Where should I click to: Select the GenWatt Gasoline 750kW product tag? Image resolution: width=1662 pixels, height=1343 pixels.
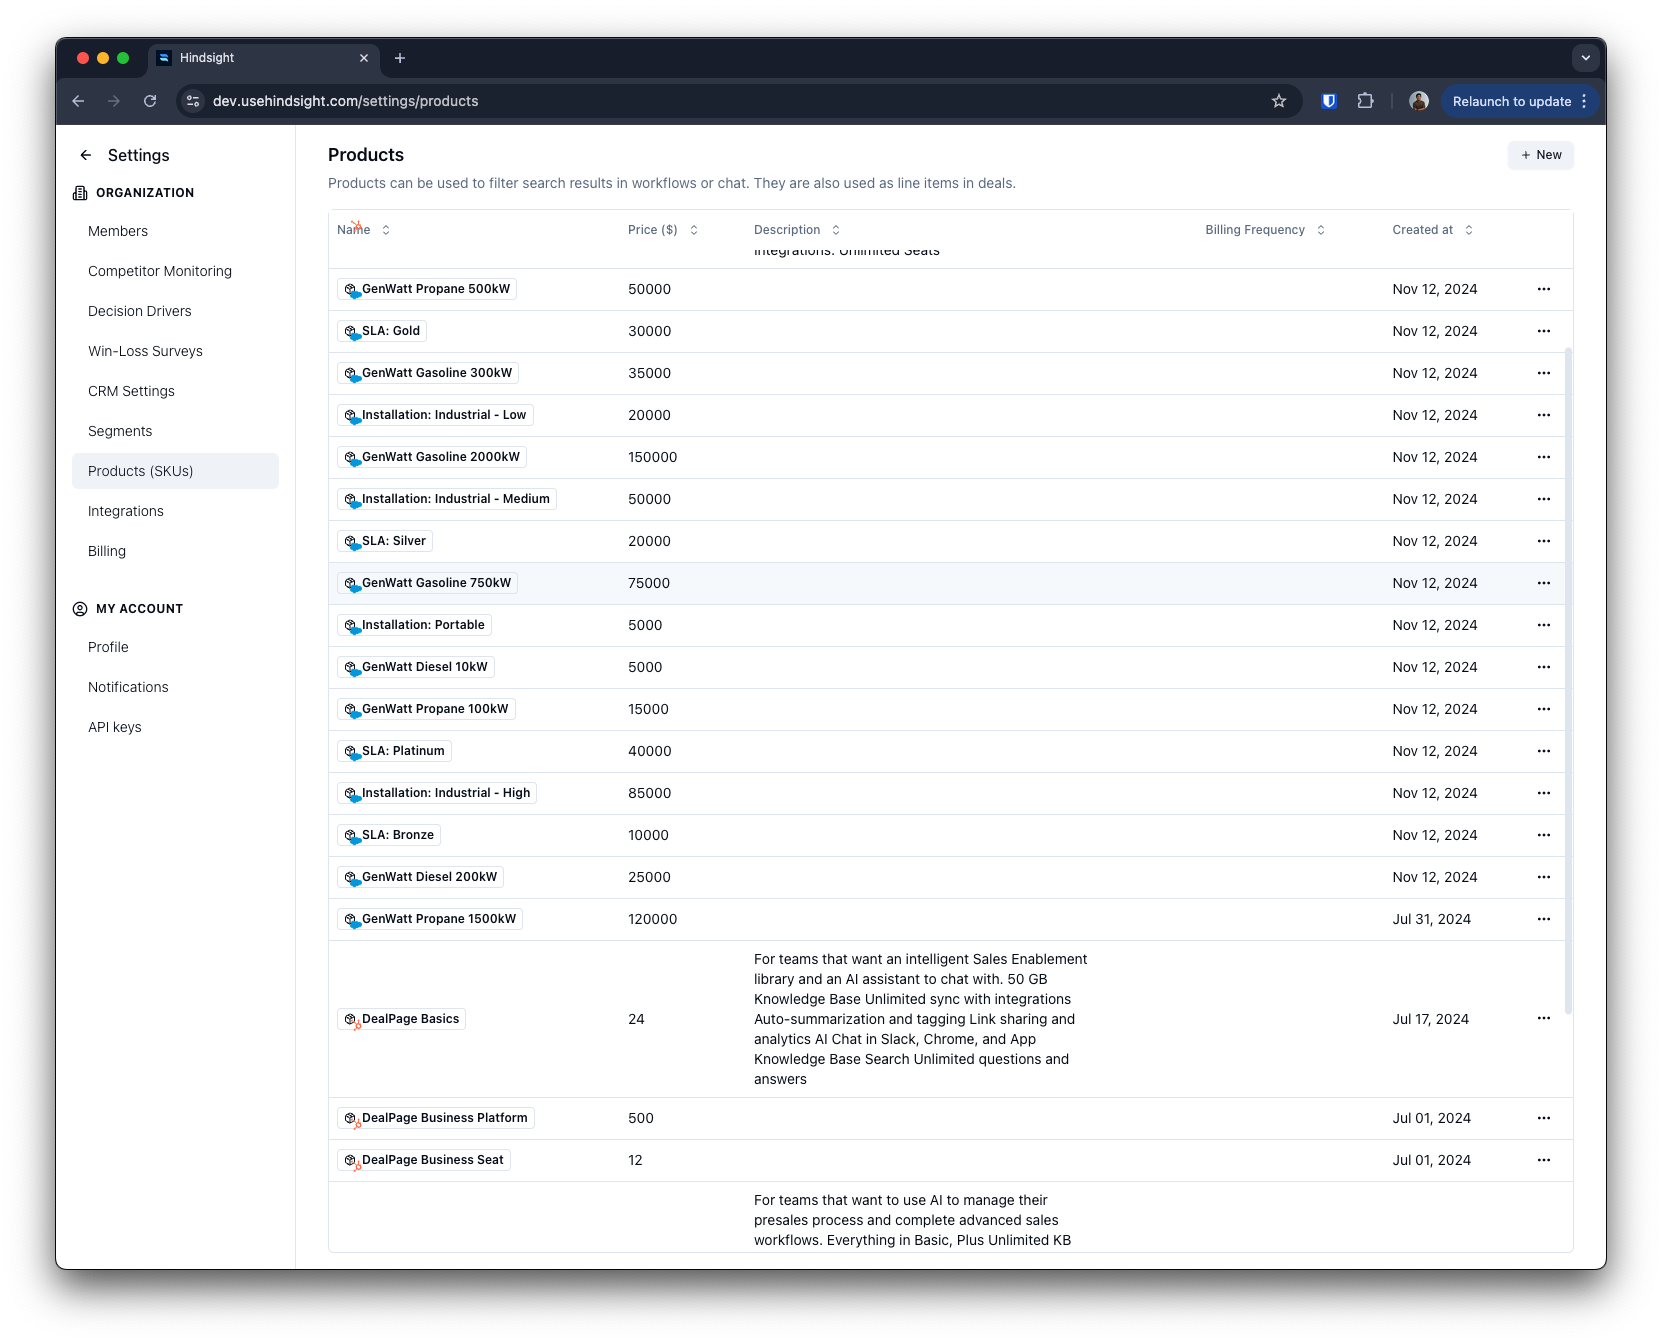pyautogui.click(x=427, y=583)
